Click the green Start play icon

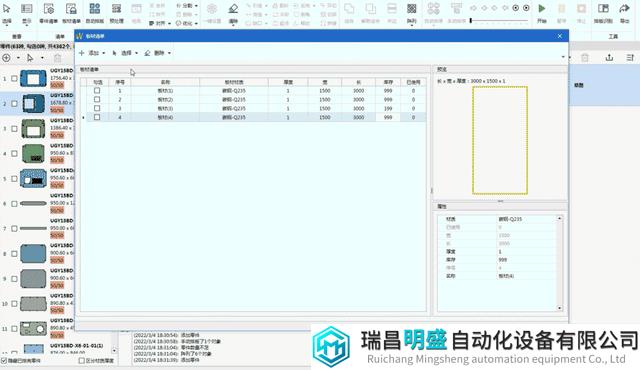(542, 8)
